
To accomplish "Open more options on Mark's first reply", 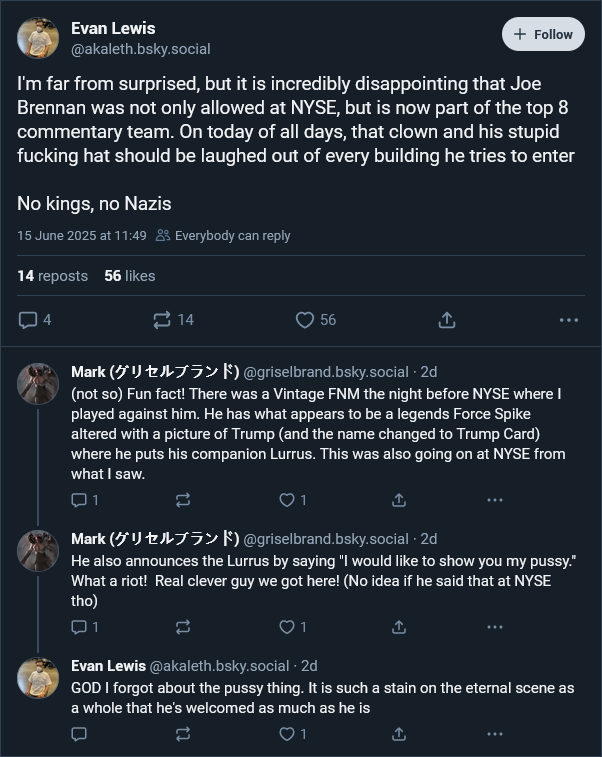I will click(495, 500).
